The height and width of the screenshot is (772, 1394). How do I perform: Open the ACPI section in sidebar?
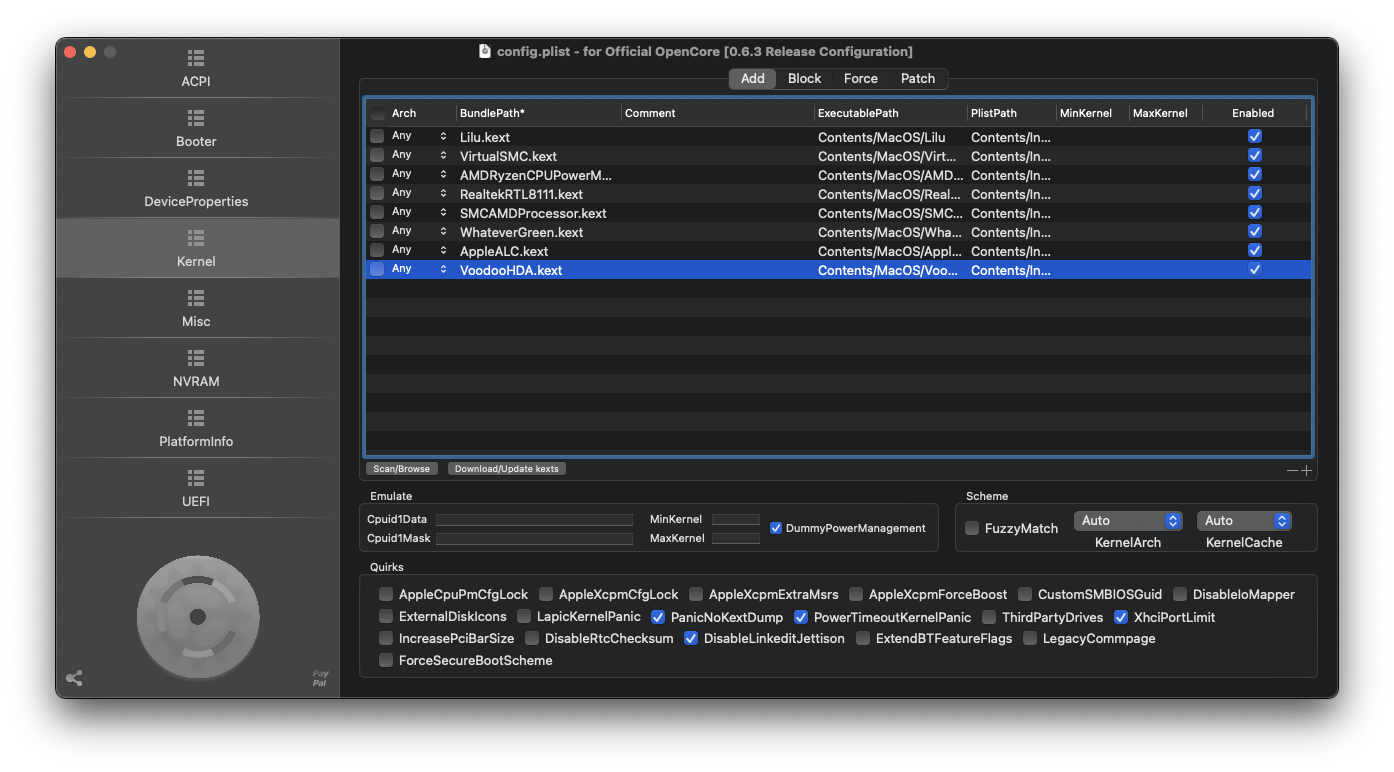pos(196,68)
